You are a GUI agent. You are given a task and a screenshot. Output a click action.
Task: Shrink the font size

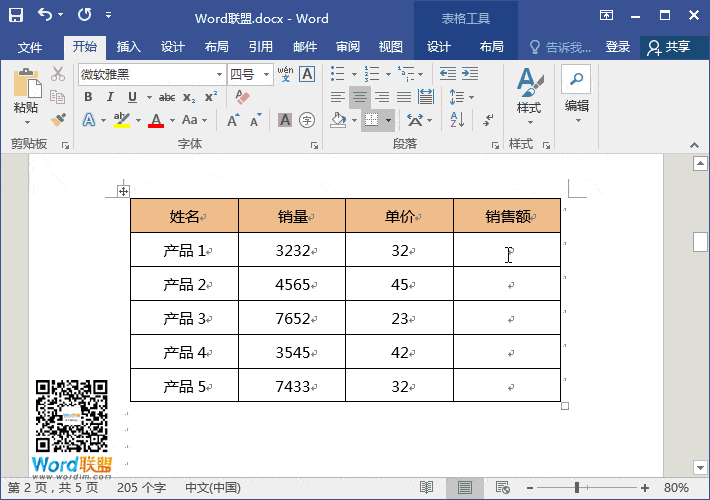(x=256, y=120)
